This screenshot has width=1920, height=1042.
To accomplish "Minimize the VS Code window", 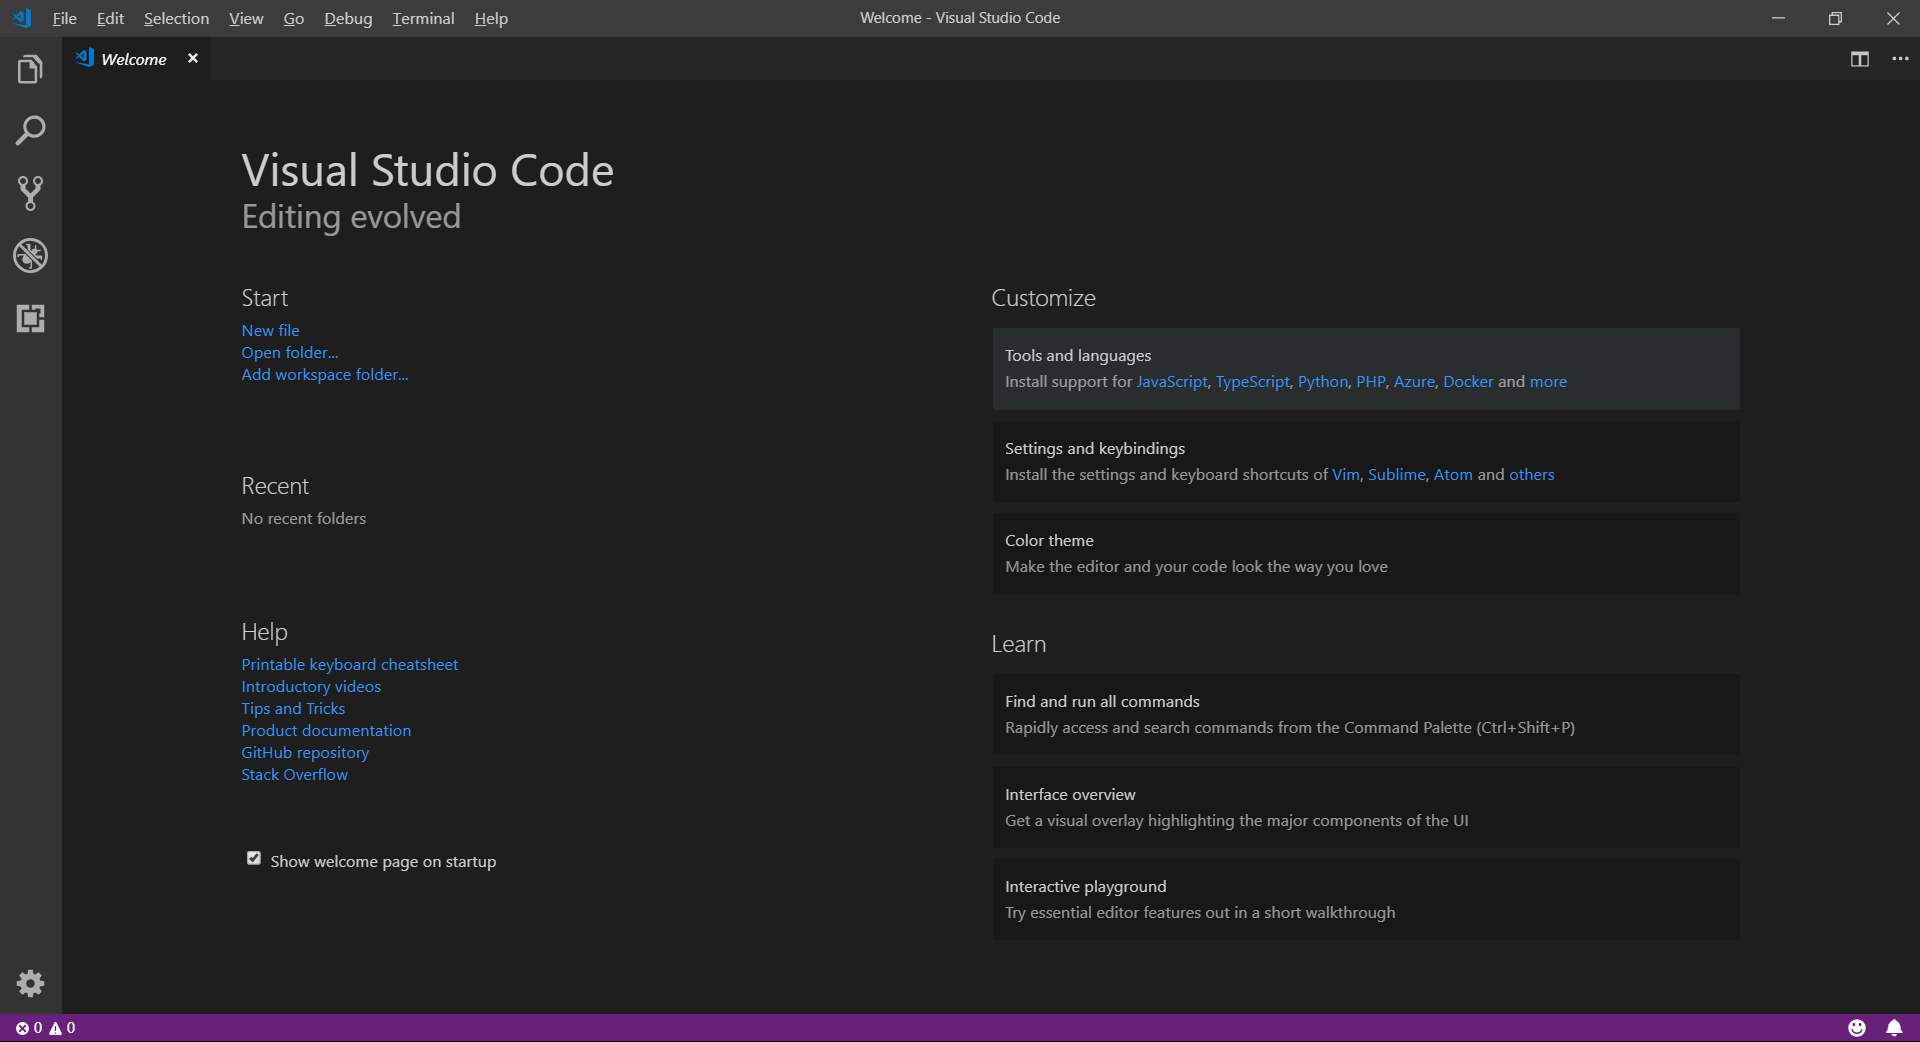I will coord(1778,18).
